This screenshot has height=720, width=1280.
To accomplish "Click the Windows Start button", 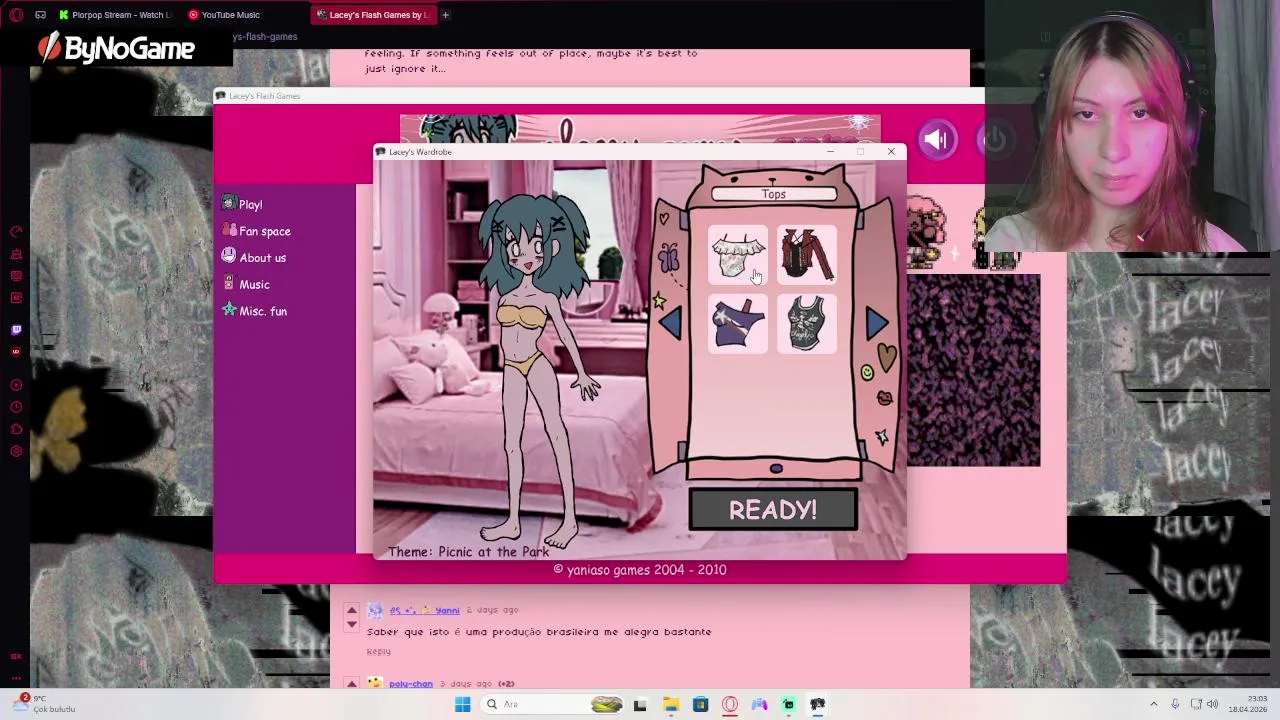I will pos(462,704).
